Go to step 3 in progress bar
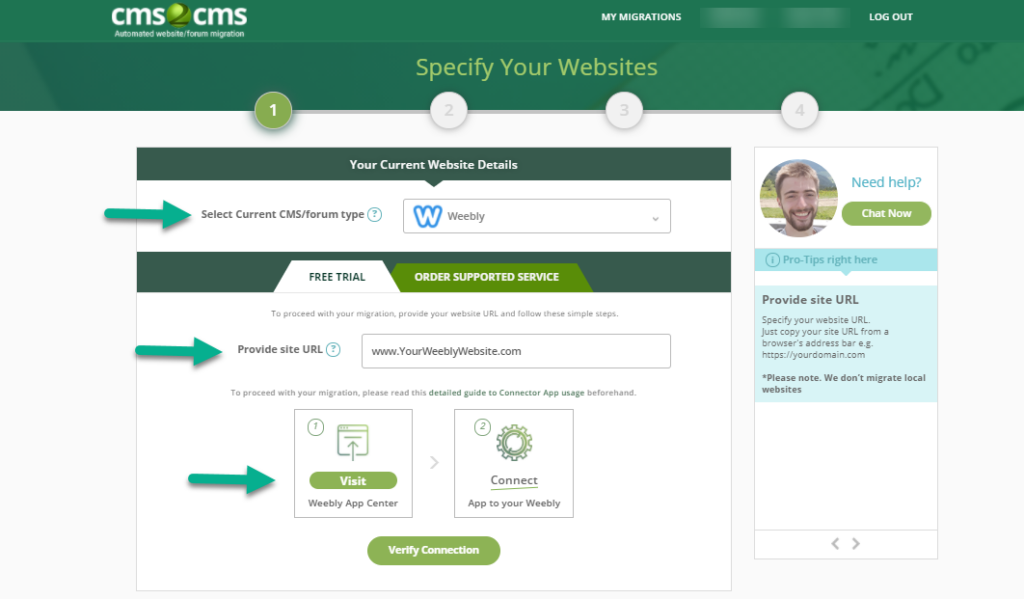1024x599 pixels. point(624,110)
